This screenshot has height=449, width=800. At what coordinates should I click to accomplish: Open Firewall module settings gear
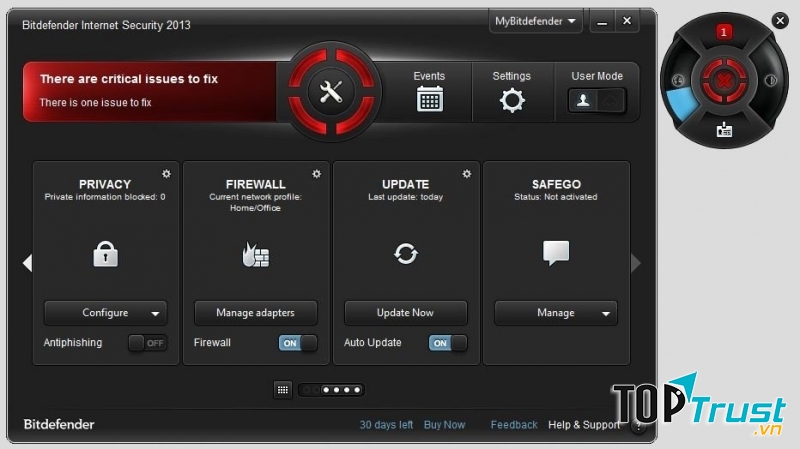pos(316,174)
